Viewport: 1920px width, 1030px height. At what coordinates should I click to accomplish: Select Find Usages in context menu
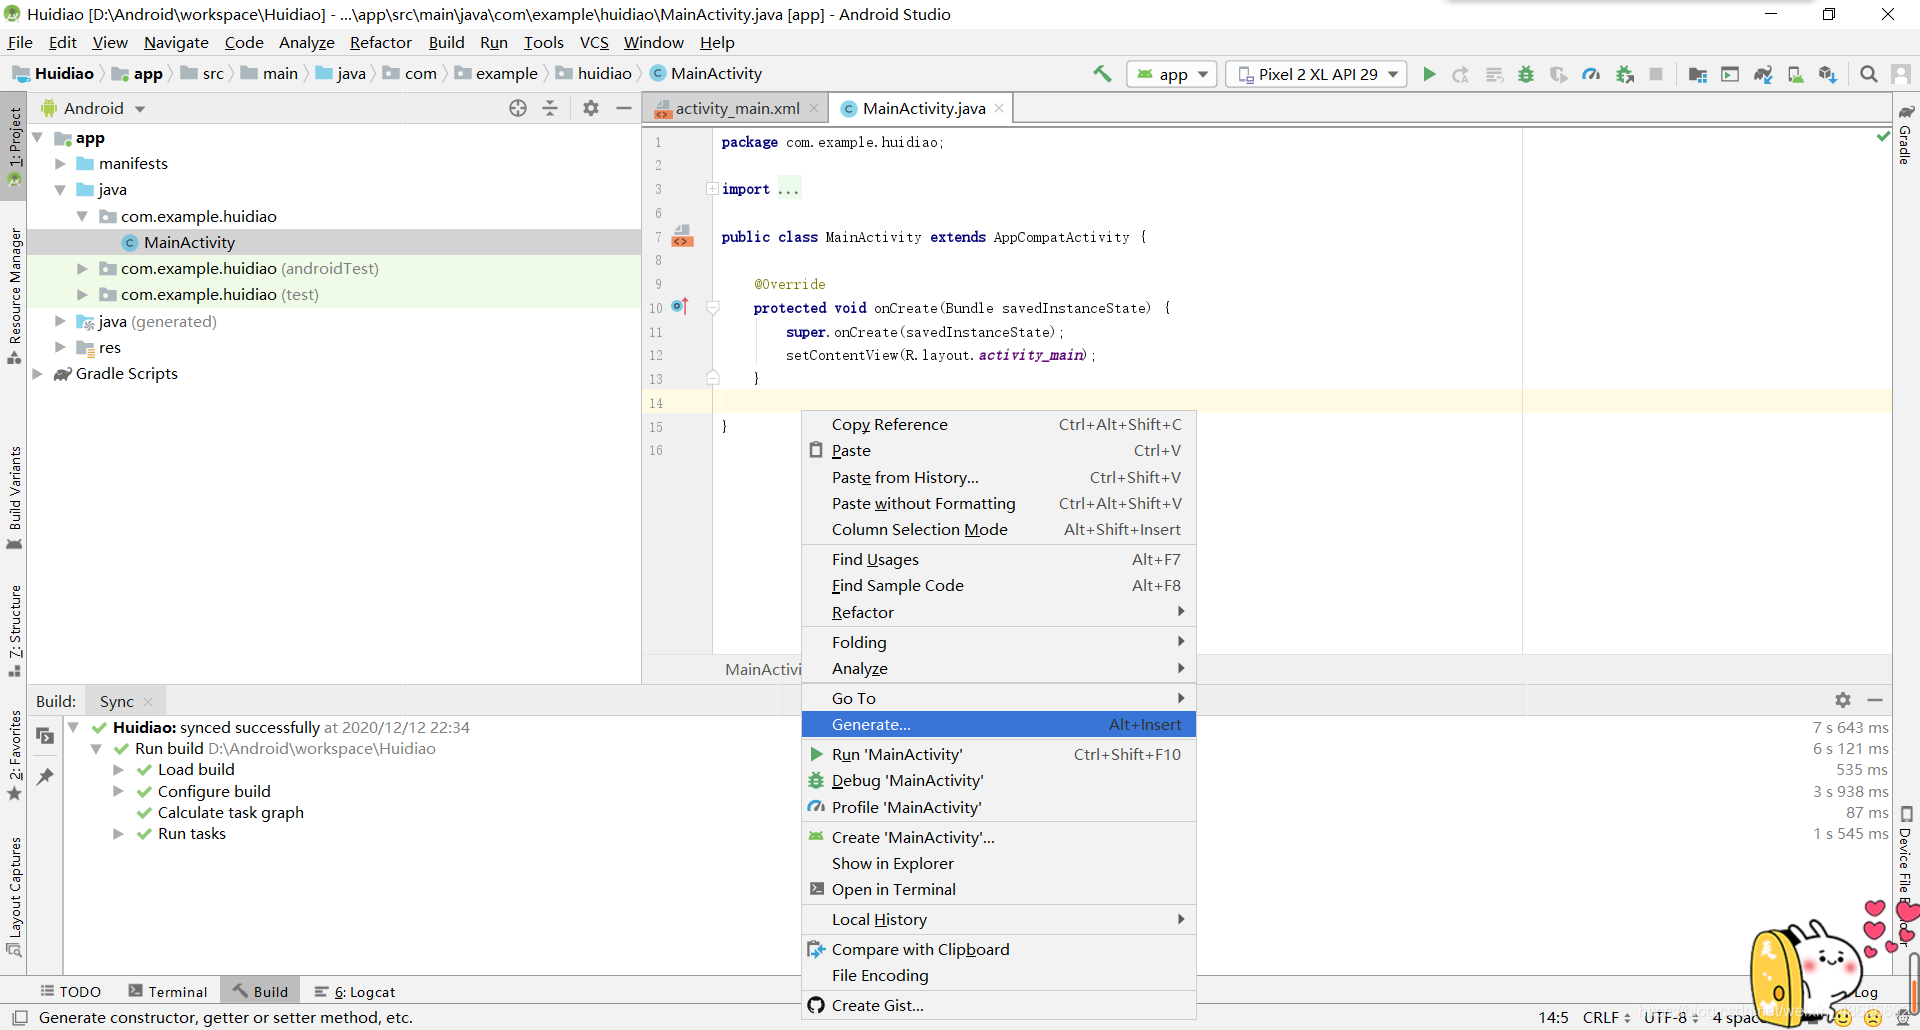pyautogui.click(x=999, y=559)
